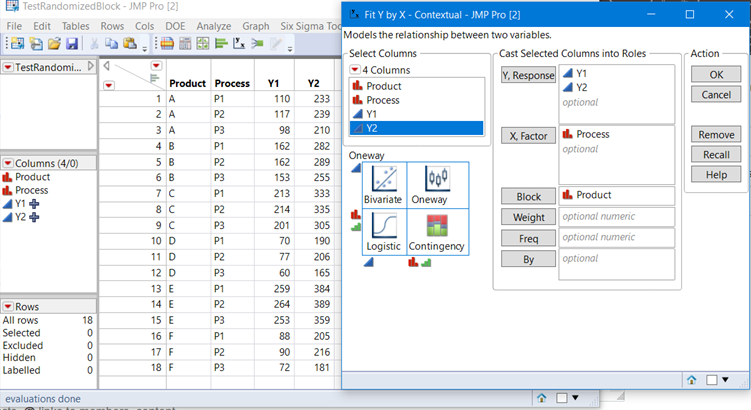
Task: Select Product in the Select Columns list
Action: [x=417, y=86]
